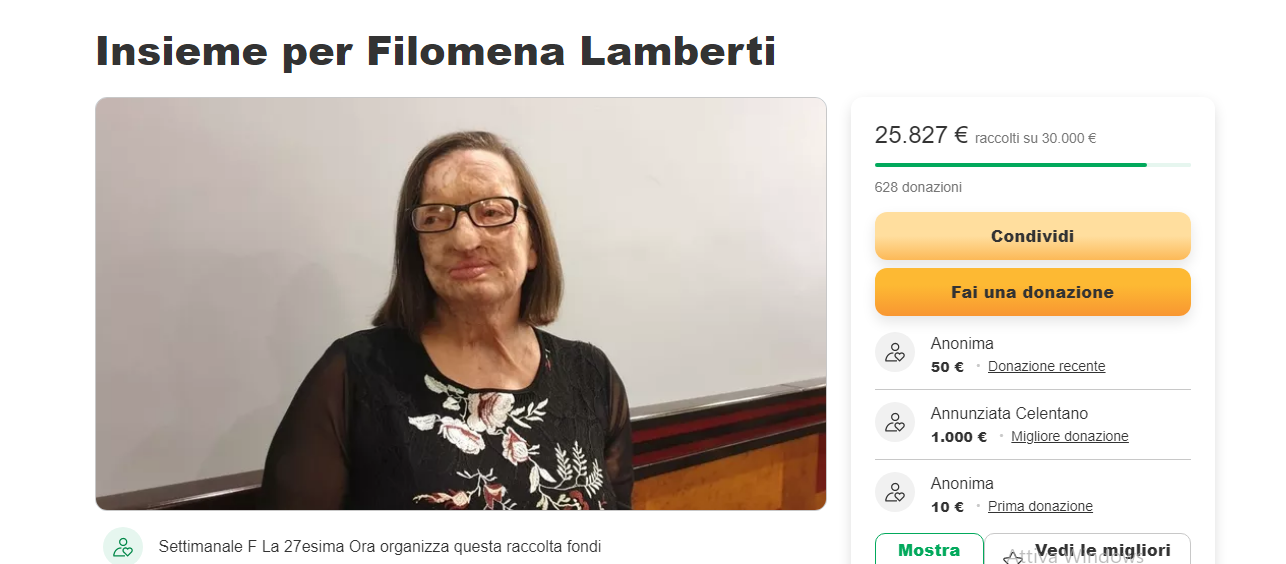Share the fundraiser with Condividi
Viewport: 1286px width, 564px height.
[1032, 236]
